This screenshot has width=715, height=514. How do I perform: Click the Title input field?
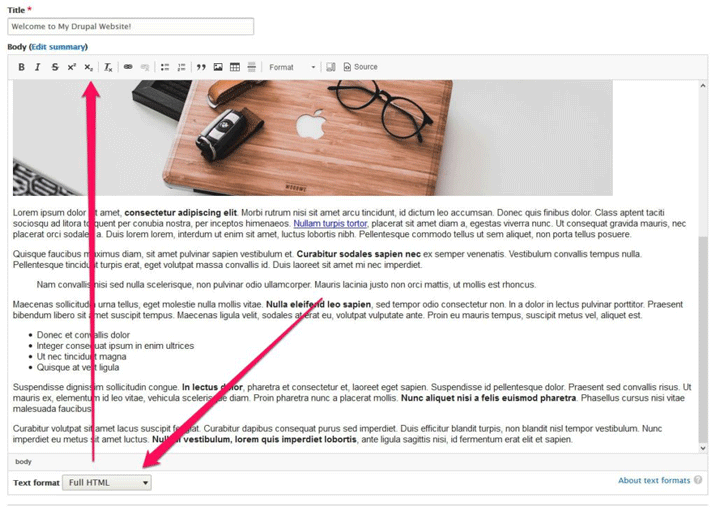tap(130, 26)
